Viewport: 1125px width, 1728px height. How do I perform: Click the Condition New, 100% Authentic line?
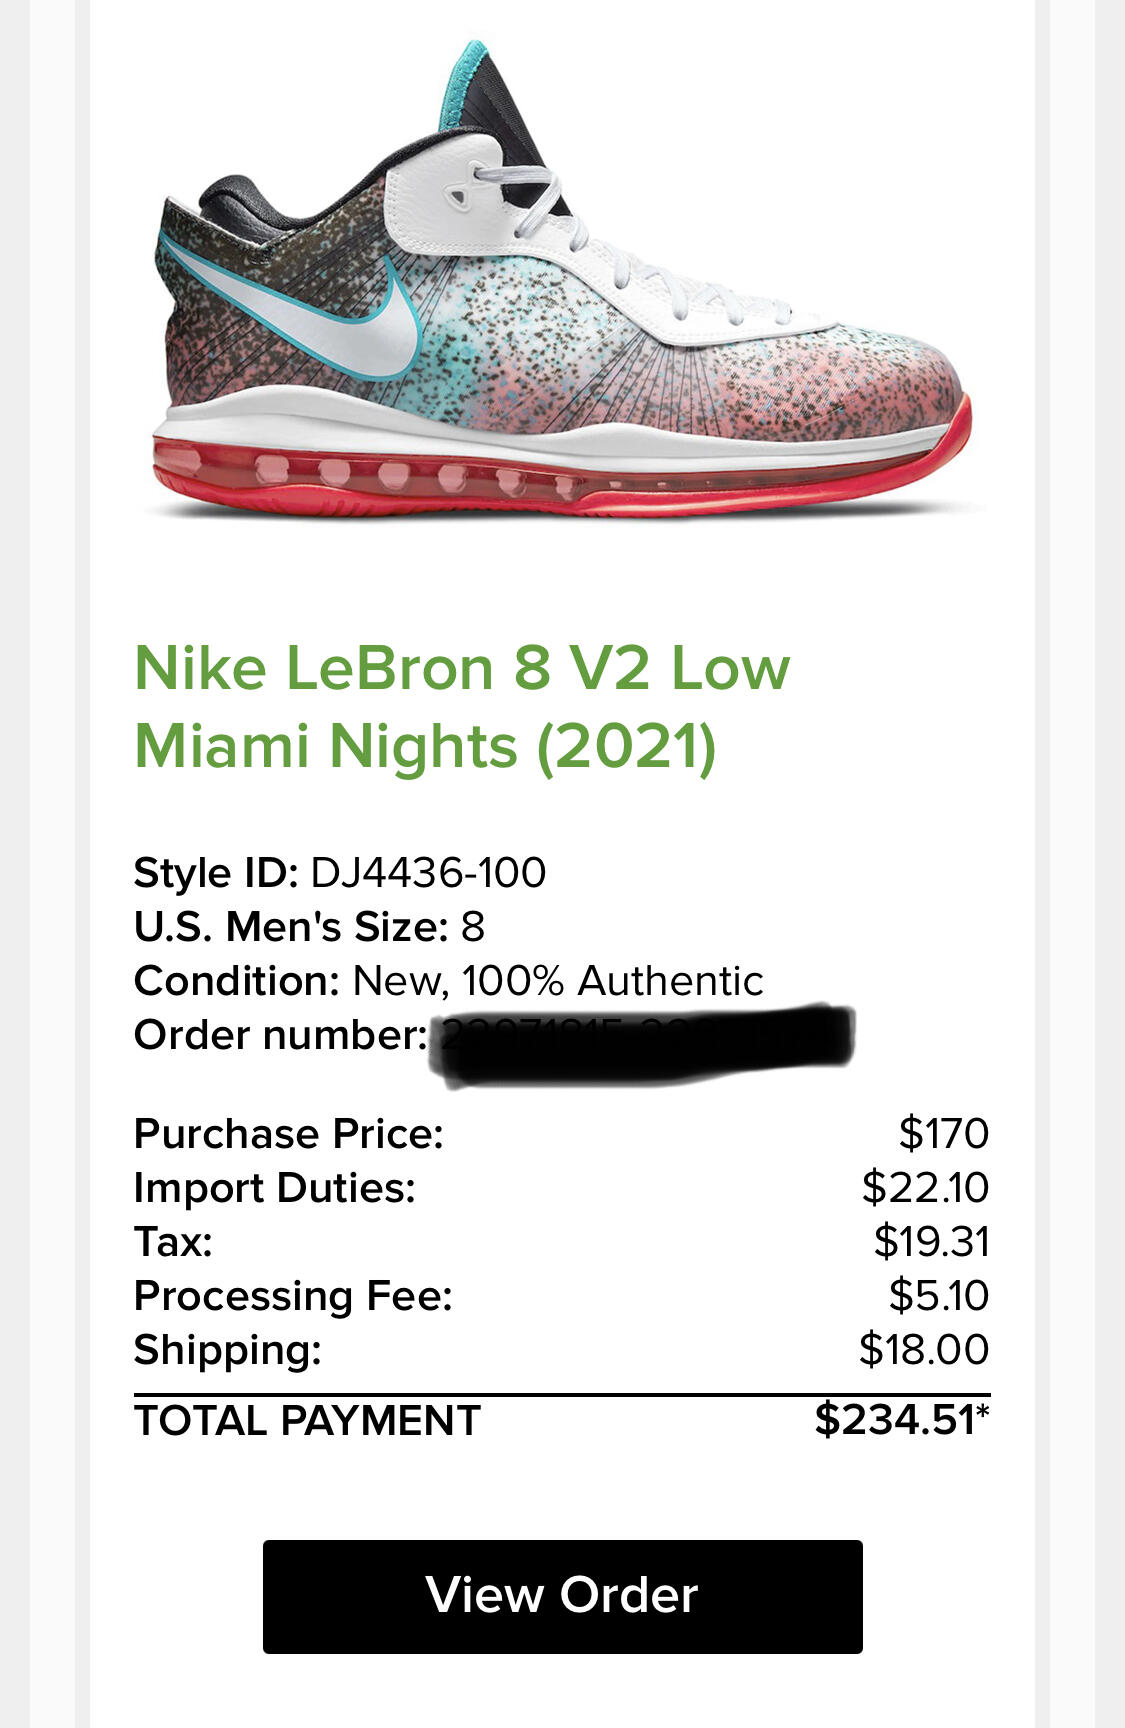coord(449,981)
